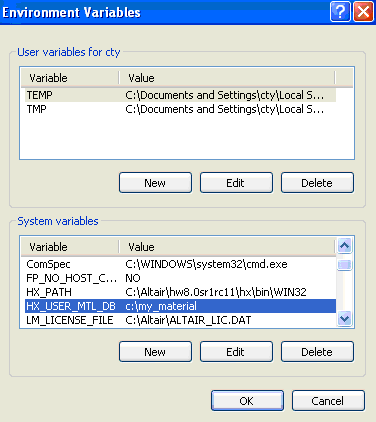Dismiss dialog with Cancel button
This screenshot has height=422, width=376.
pyautogui.click(x=328, y=401)
